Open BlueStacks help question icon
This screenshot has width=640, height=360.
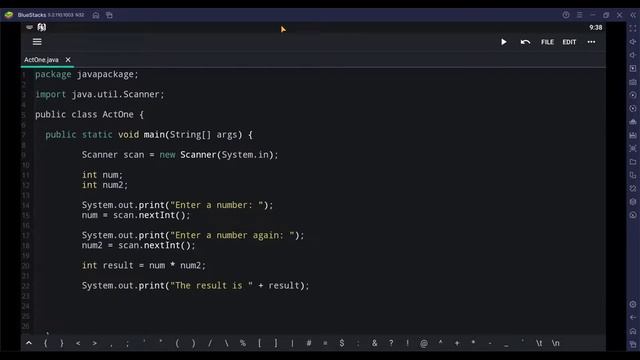(566, 15)
